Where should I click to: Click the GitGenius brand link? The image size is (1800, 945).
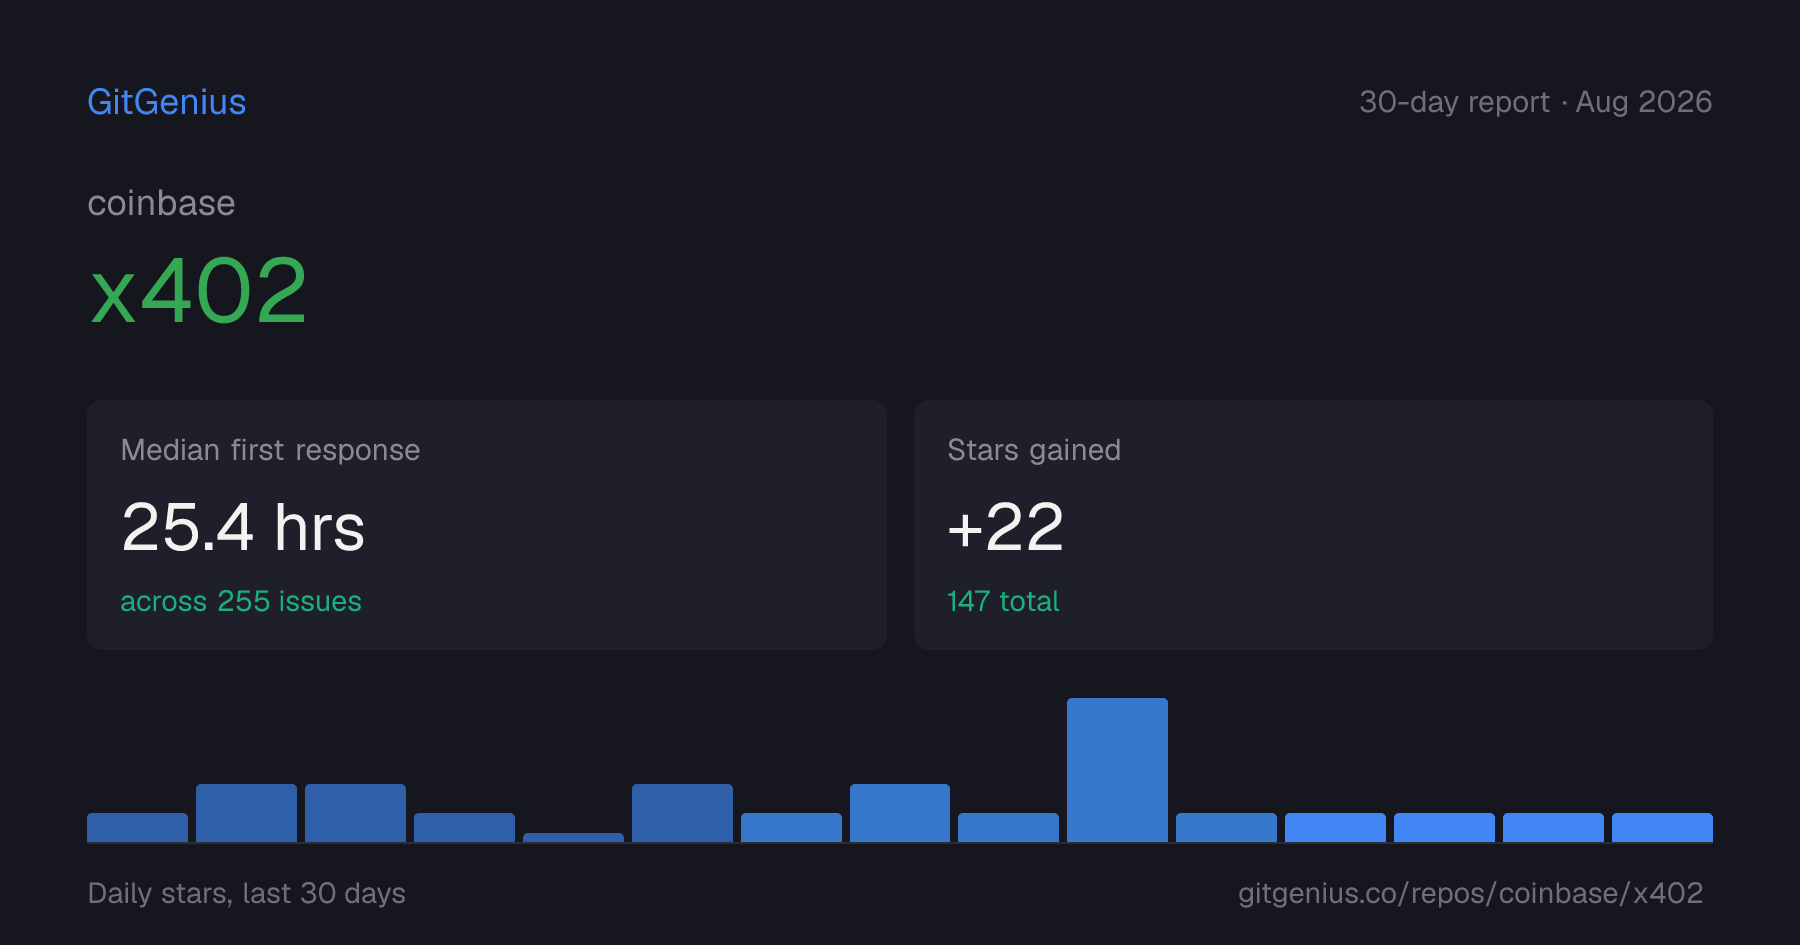pyautogui.click(x=166, y=102)
